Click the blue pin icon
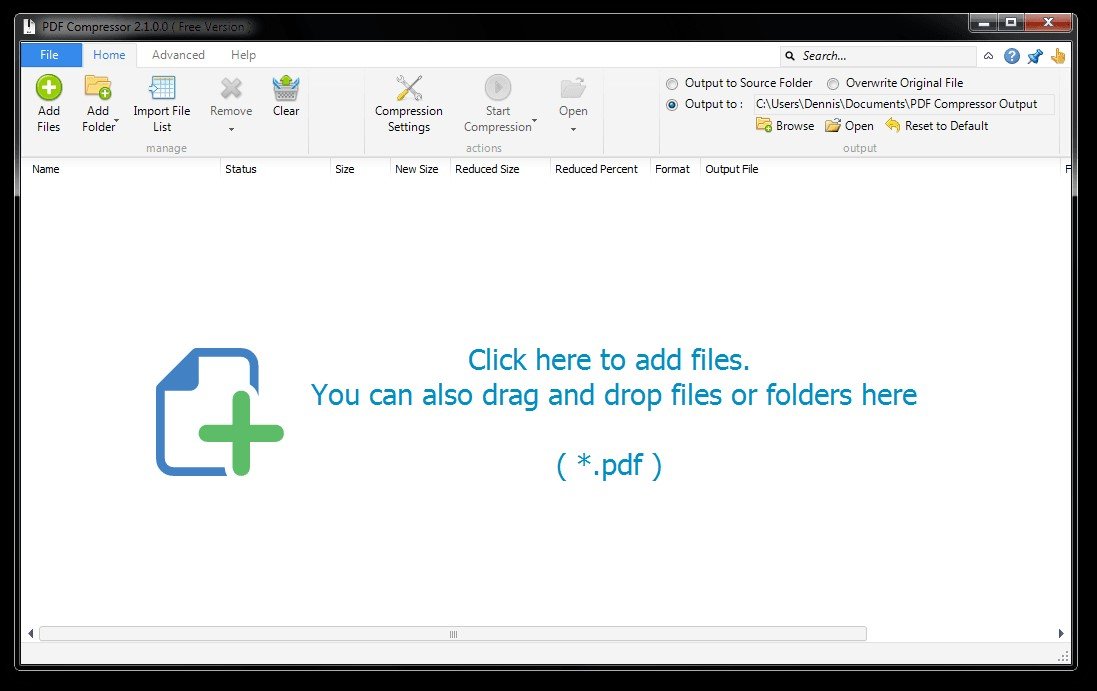This screenshot has width=1097, height=691. (1035, 56)
